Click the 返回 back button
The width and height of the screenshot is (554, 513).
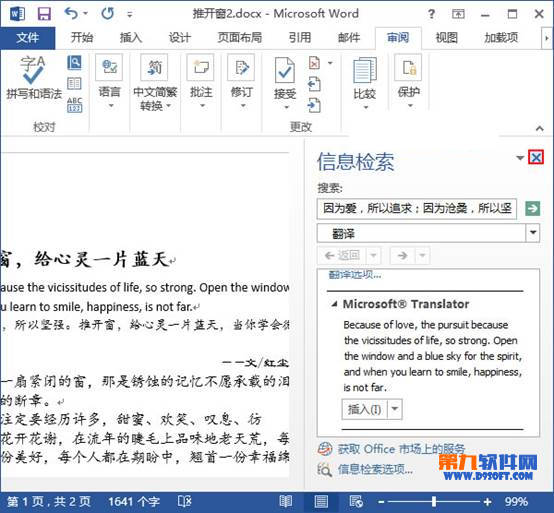coord(342,255)
